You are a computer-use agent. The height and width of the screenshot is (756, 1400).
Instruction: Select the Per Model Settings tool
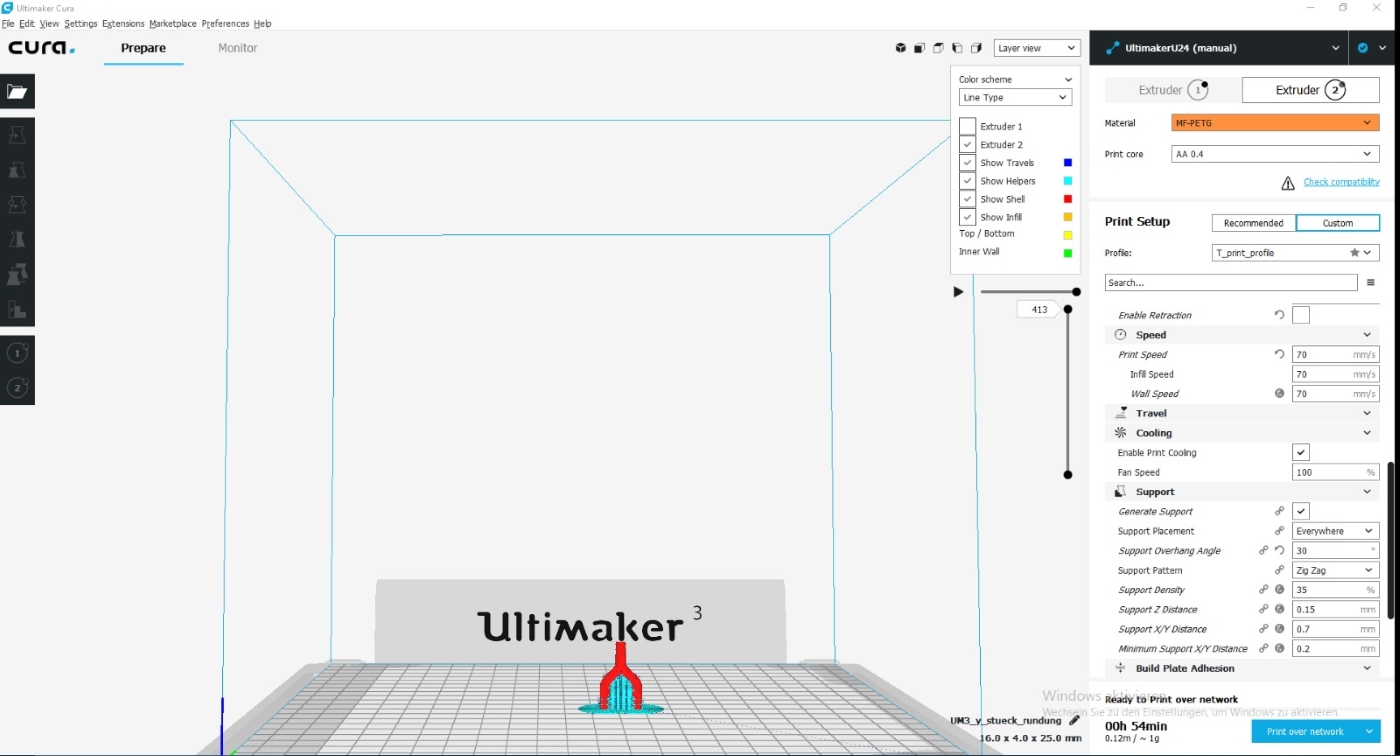(x=17, y=274)
